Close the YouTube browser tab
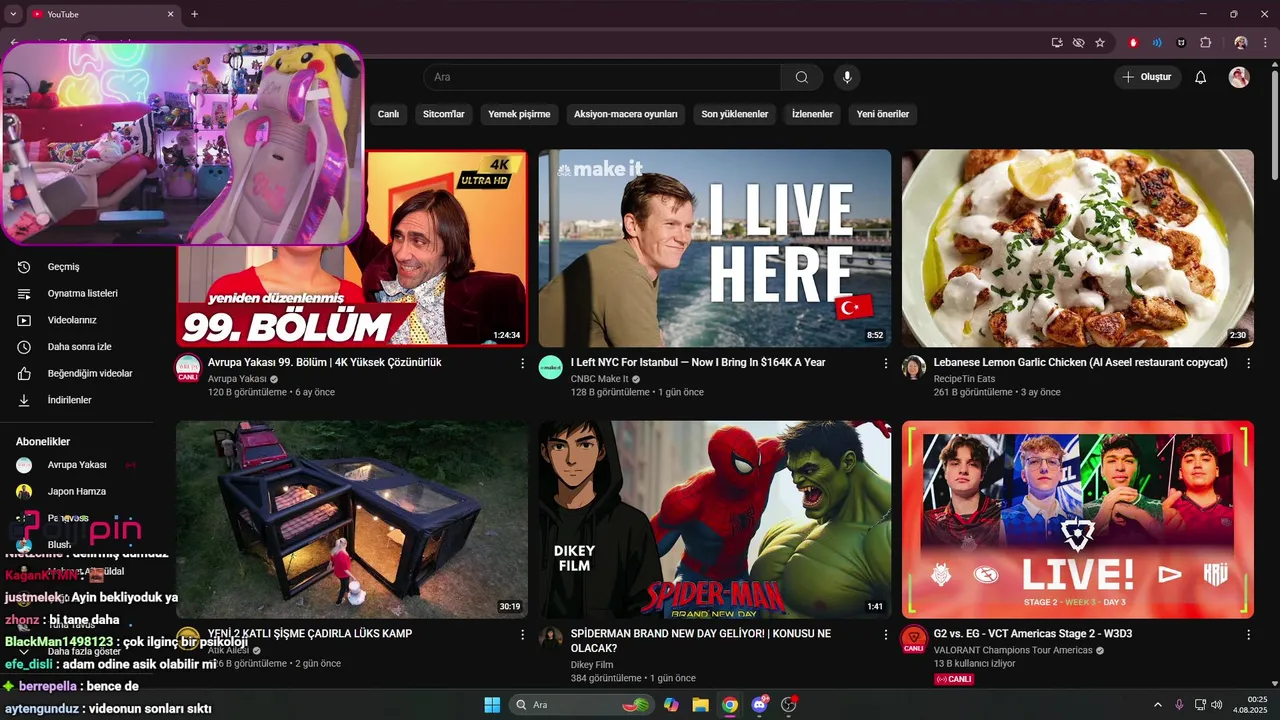Image resolution: width=1280 pixels, height=720 pixels. click(170, 14)
